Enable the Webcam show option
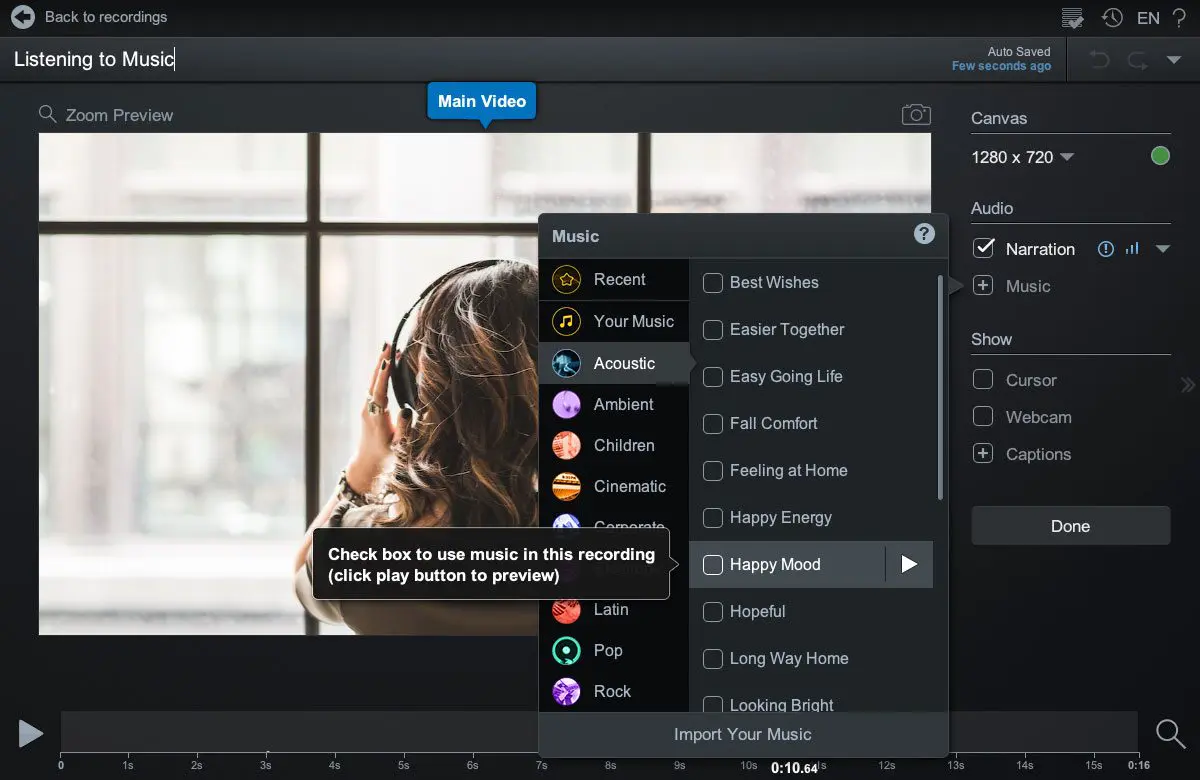Screen dimensions: 1200x780 pos(983,417)
